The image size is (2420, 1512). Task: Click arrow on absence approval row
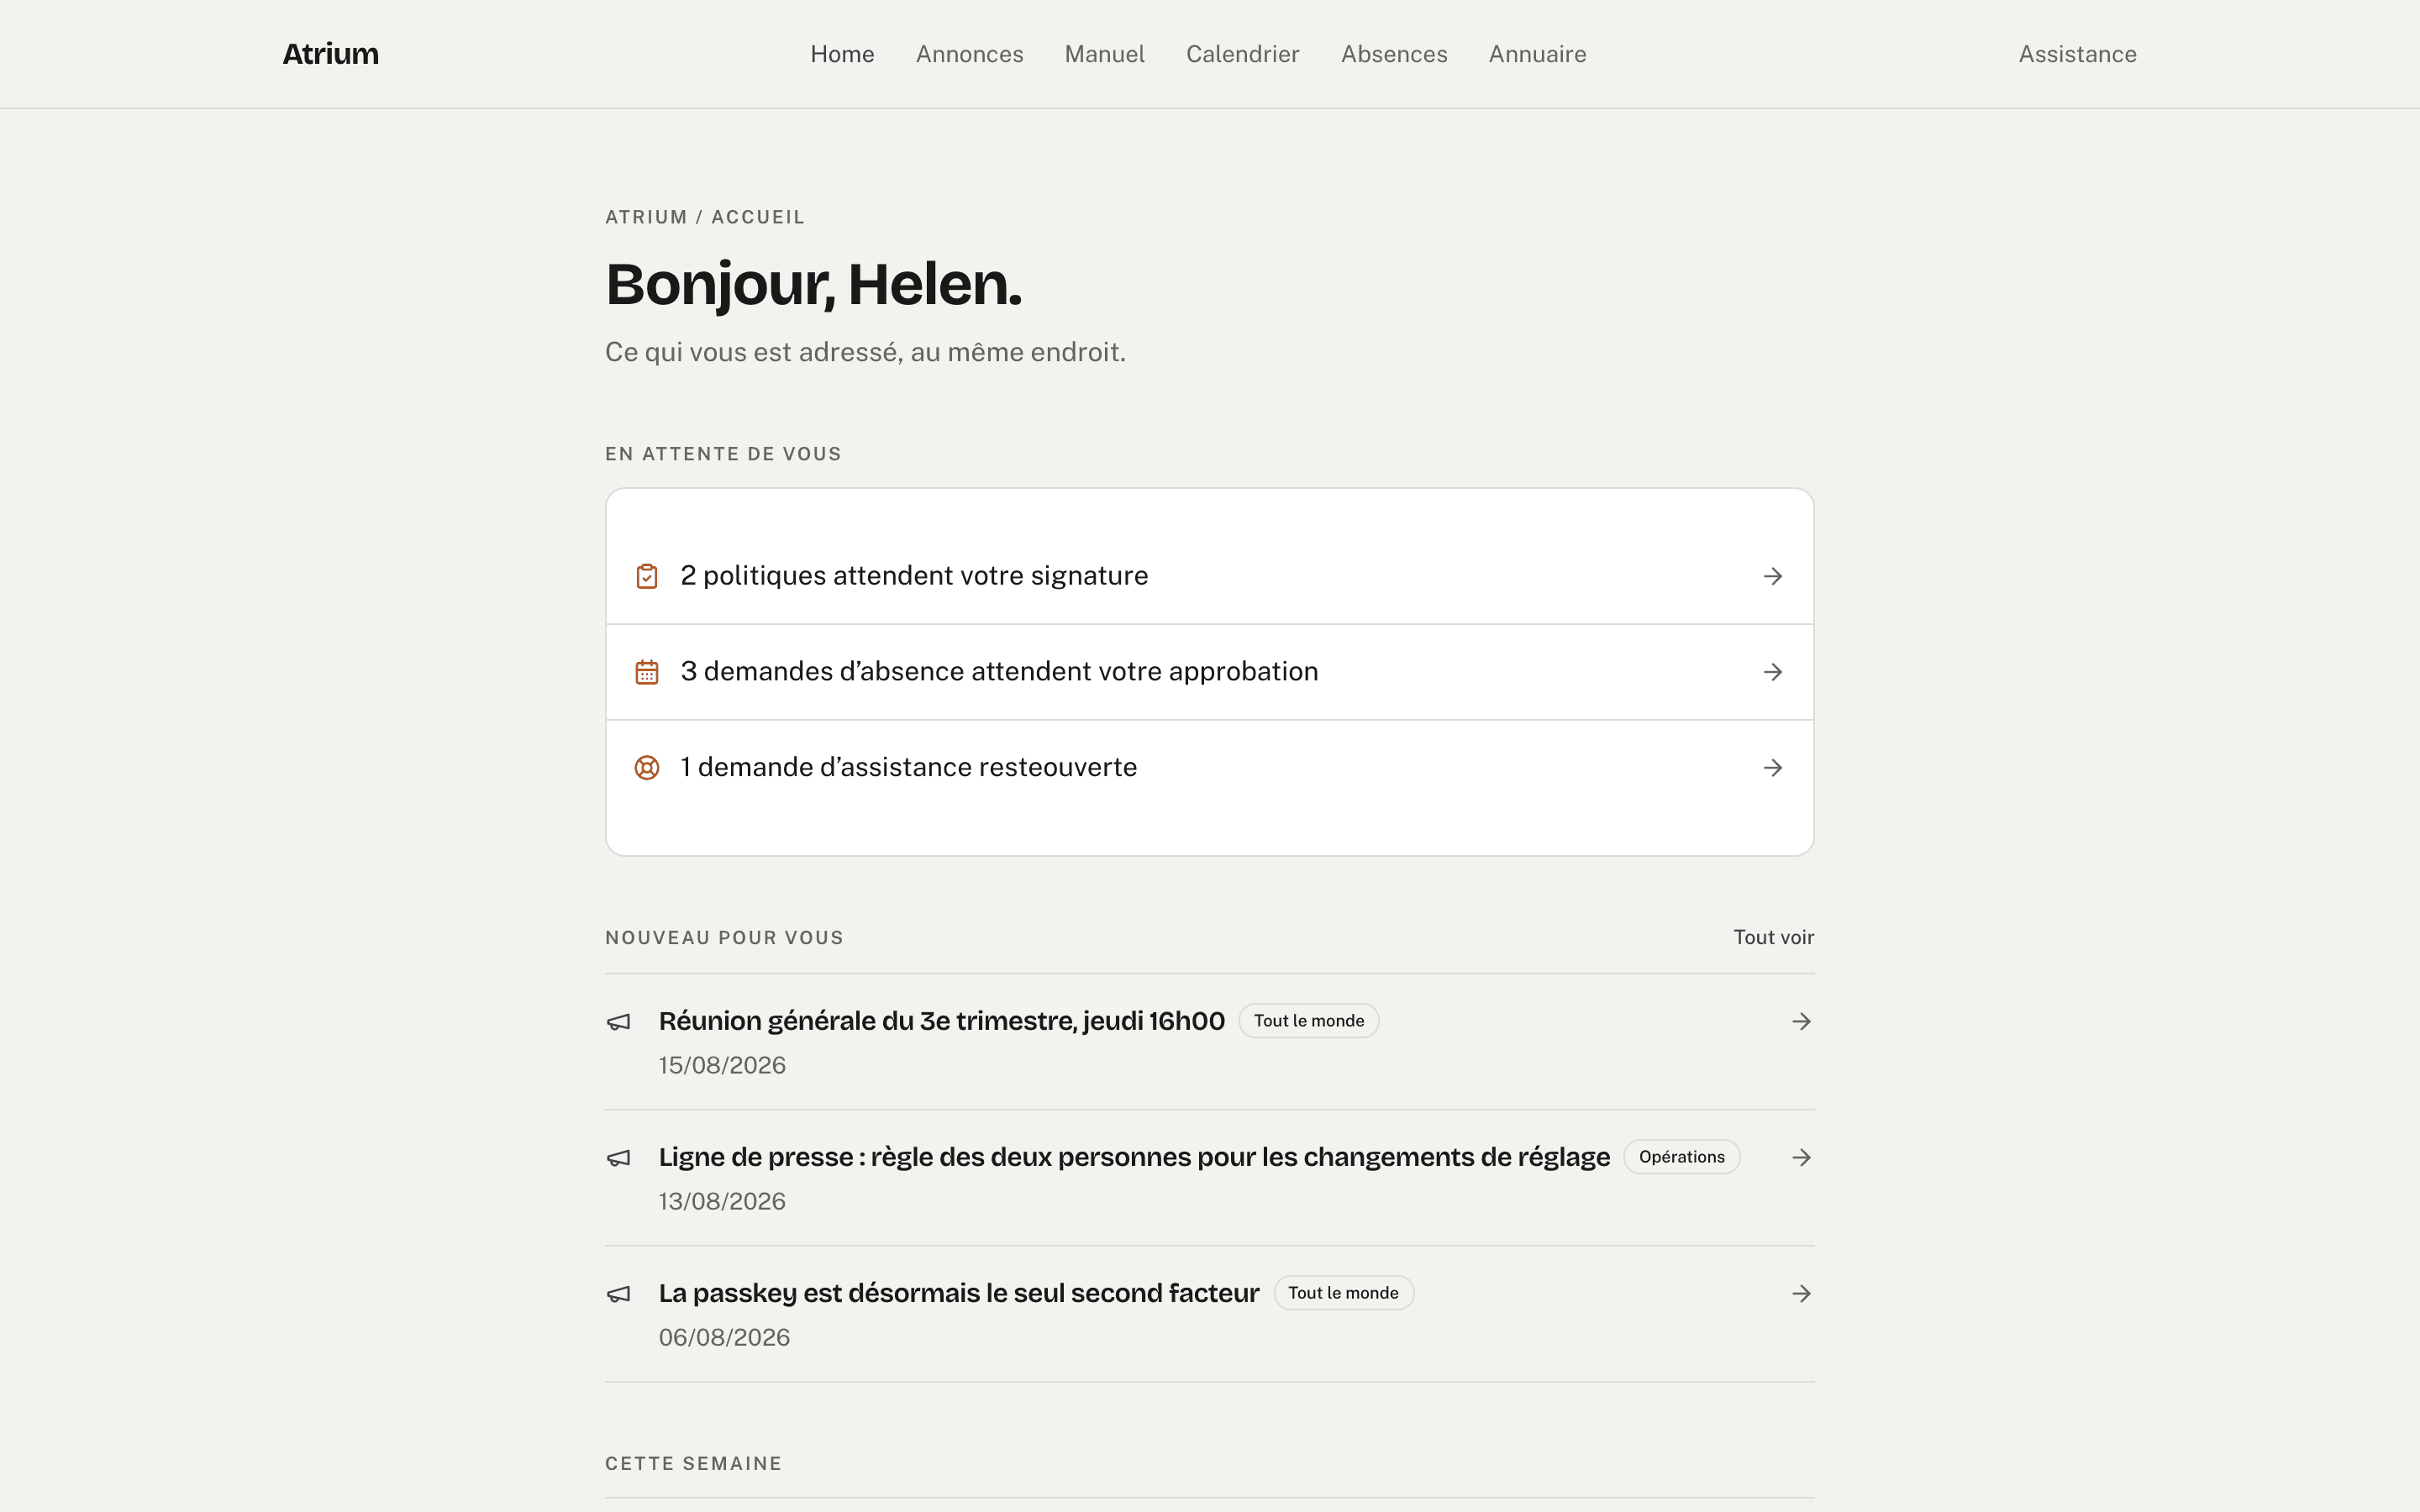pos(1773,672)
